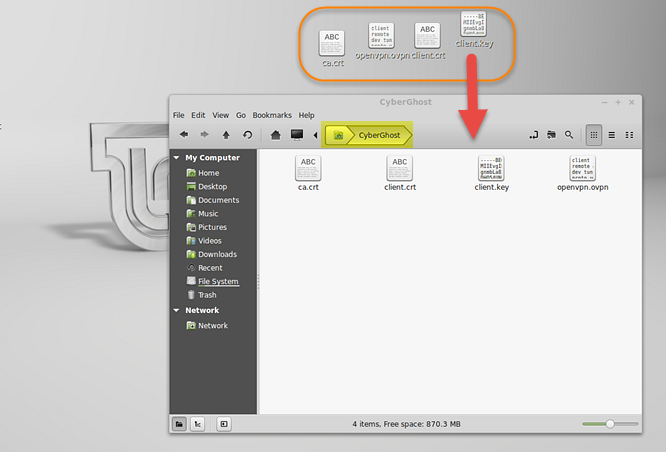
Task: Select client.crt file in CyberGhost folder
Action: pyautogui.click(x=400, y=173)
